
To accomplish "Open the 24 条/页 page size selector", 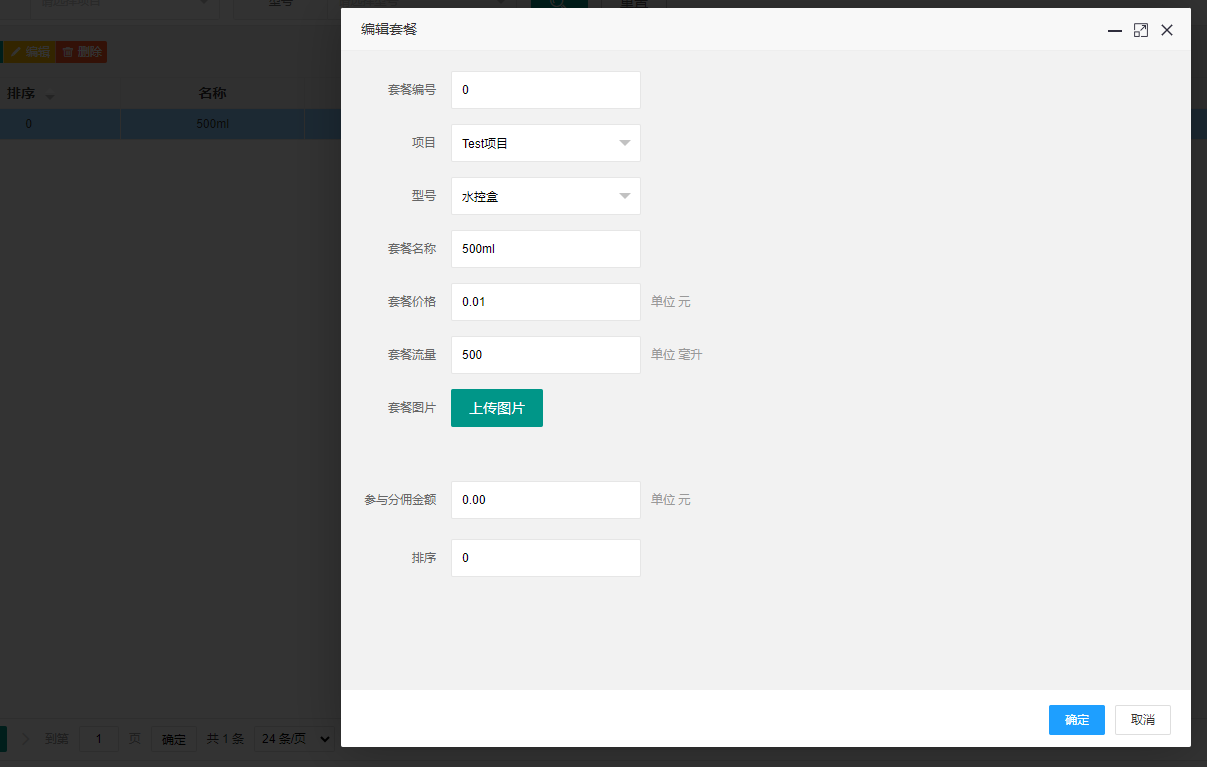I will 295,739.
